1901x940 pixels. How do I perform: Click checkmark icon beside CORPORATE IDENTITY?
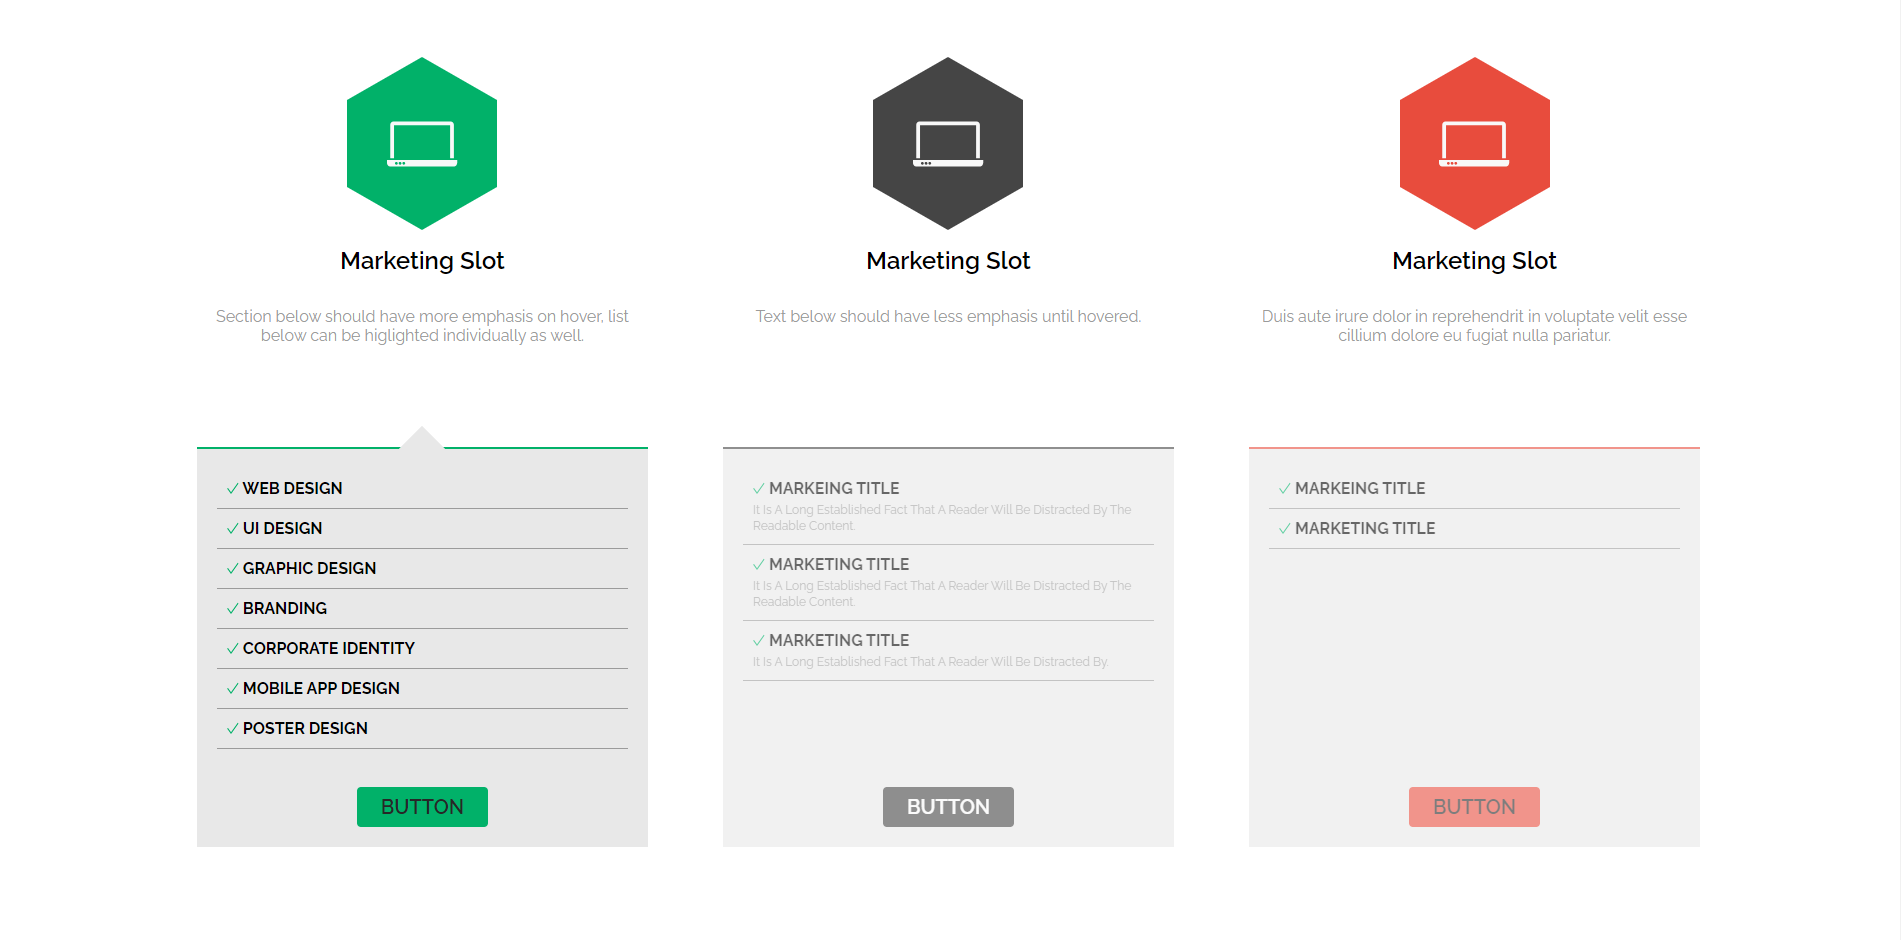point(233,649)
